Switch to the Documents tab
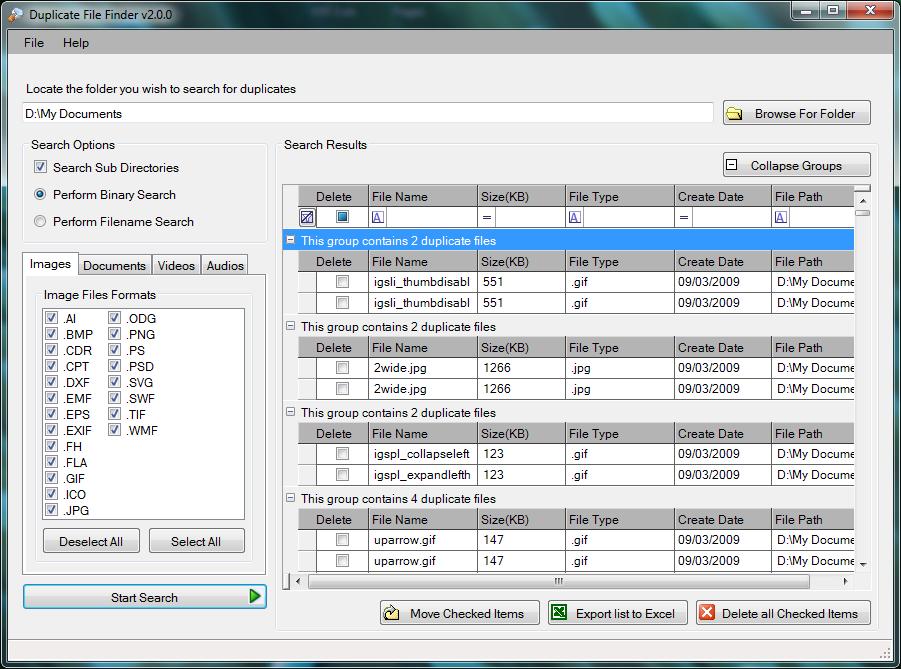The height and width of the screenshot is (669, 901). click(x=114, y=266)
